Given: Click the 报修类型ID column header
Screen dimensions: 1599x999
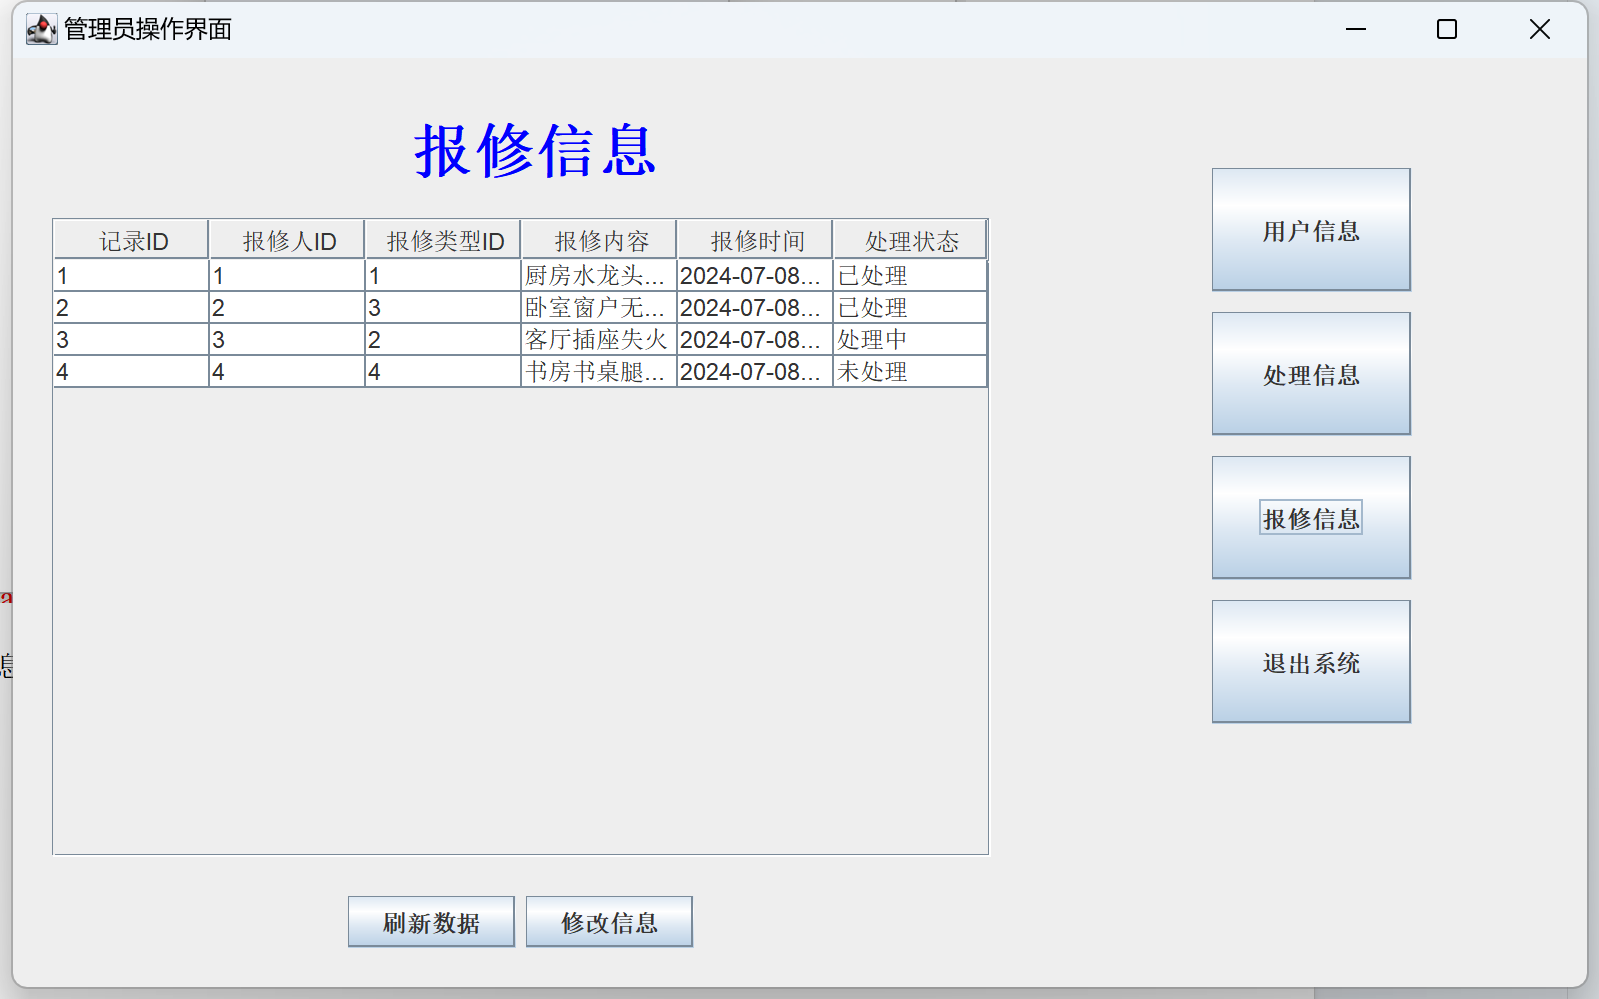Looking at the screenshot, I should (x=443, y=241).
